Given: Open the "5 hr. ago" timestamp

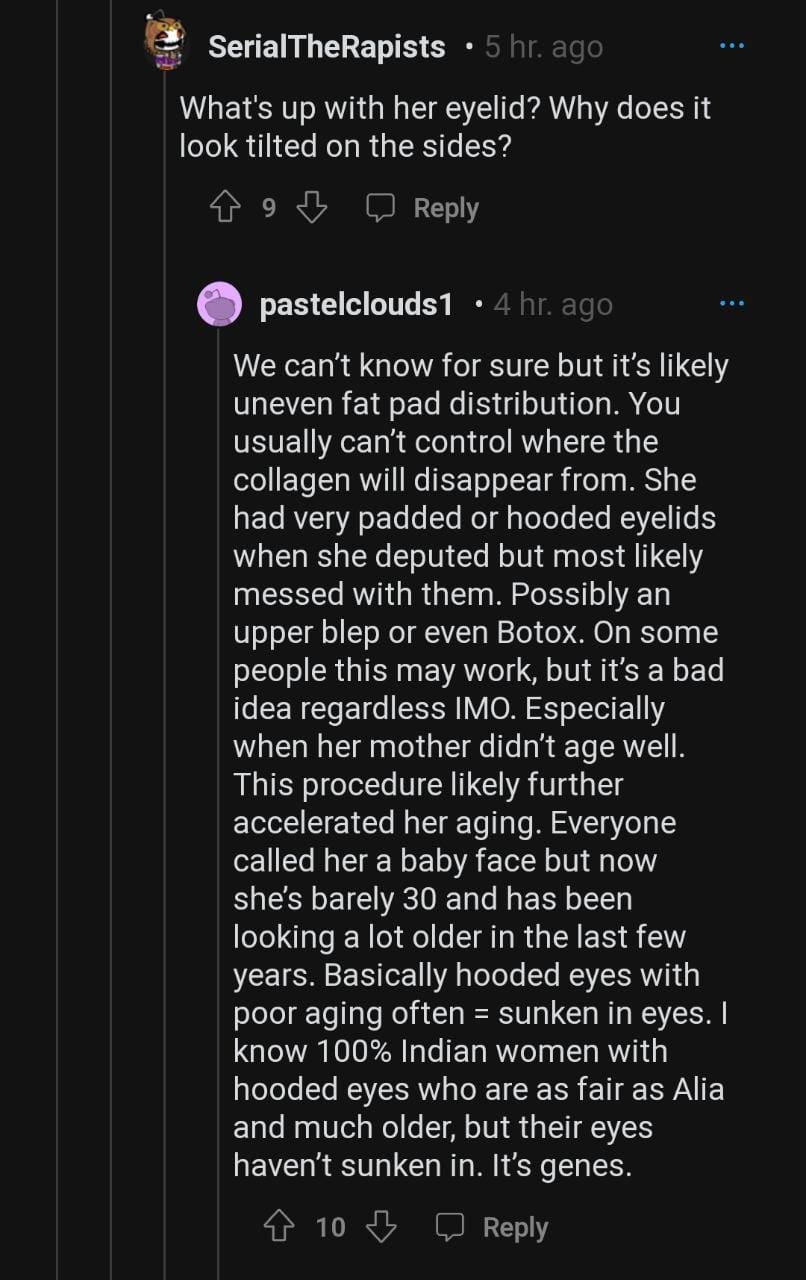Looking at the screenshot, I should coord(544,47).
